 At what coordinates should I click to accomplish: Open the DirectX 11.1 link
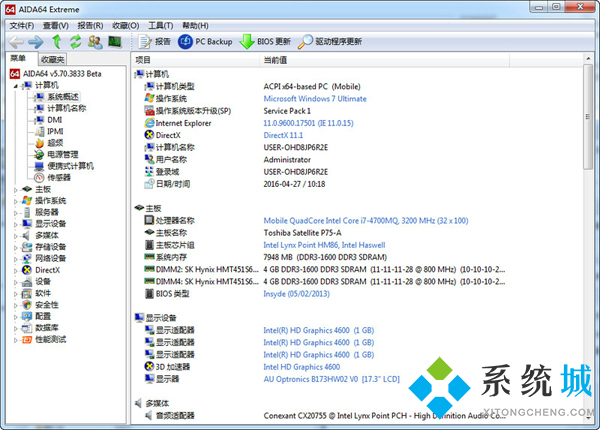(x=283, y=135)
